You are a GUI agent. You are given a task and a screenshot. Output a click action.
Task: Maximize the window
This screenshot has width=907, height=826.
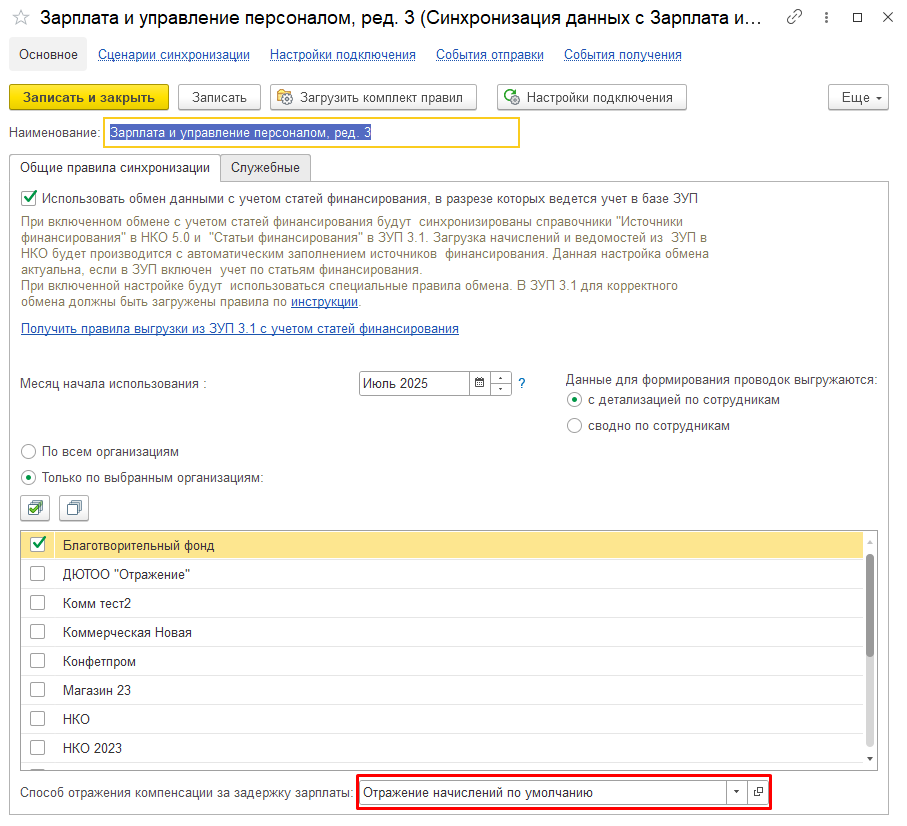pos(857,18)
